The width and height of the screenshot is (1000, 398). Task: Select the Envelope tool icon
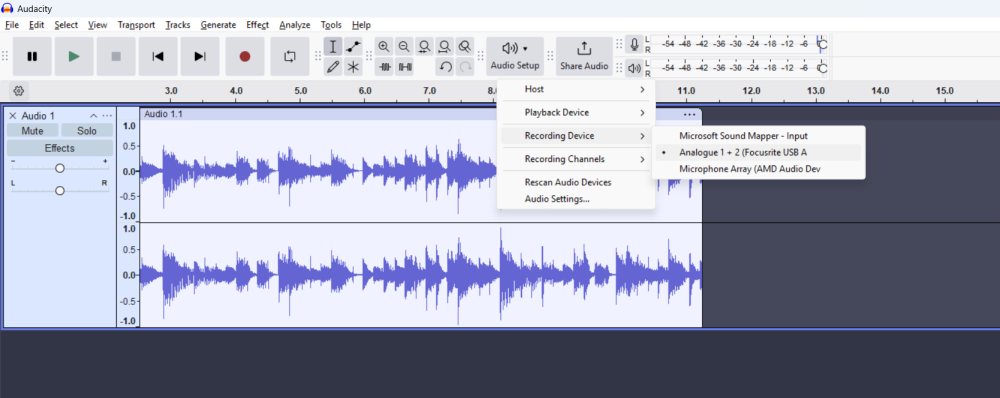click(x=353, y=47)
